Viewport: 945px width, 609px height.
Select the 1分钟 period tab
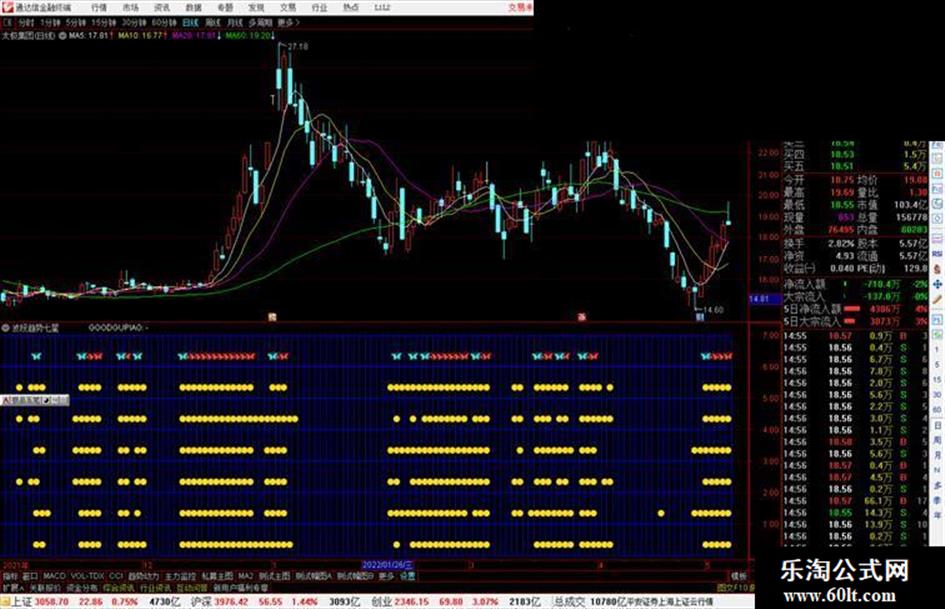[50, 23]
